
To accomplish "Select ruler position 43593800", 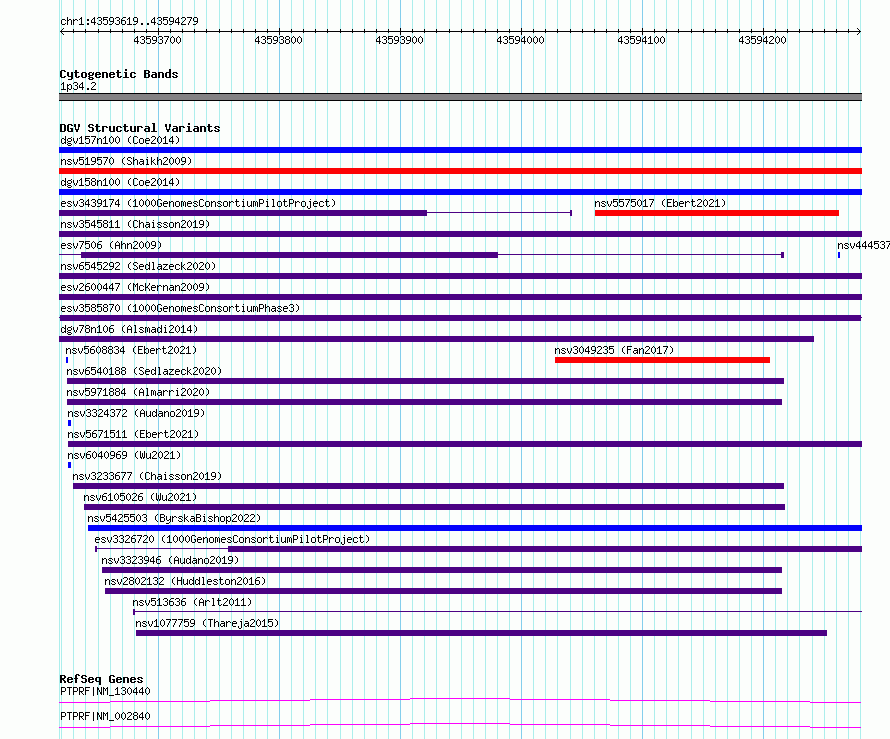I will (278, 40).
